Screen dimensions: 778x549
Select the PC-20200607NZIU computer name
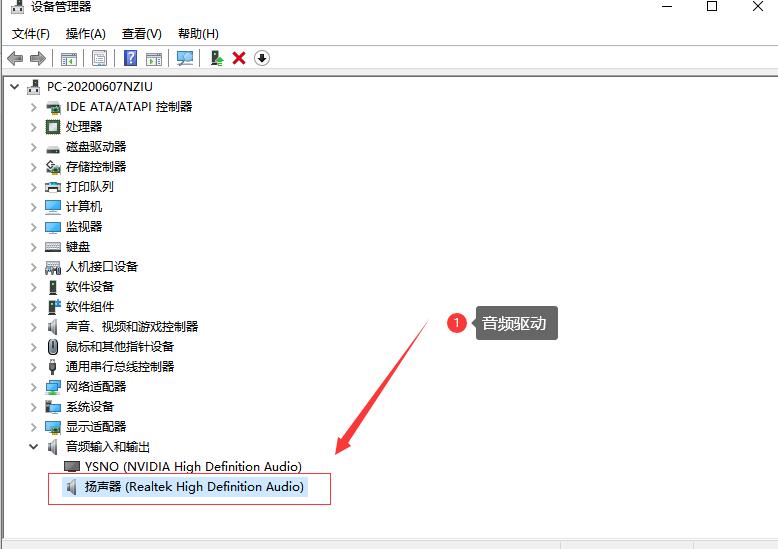click(100, 87)
